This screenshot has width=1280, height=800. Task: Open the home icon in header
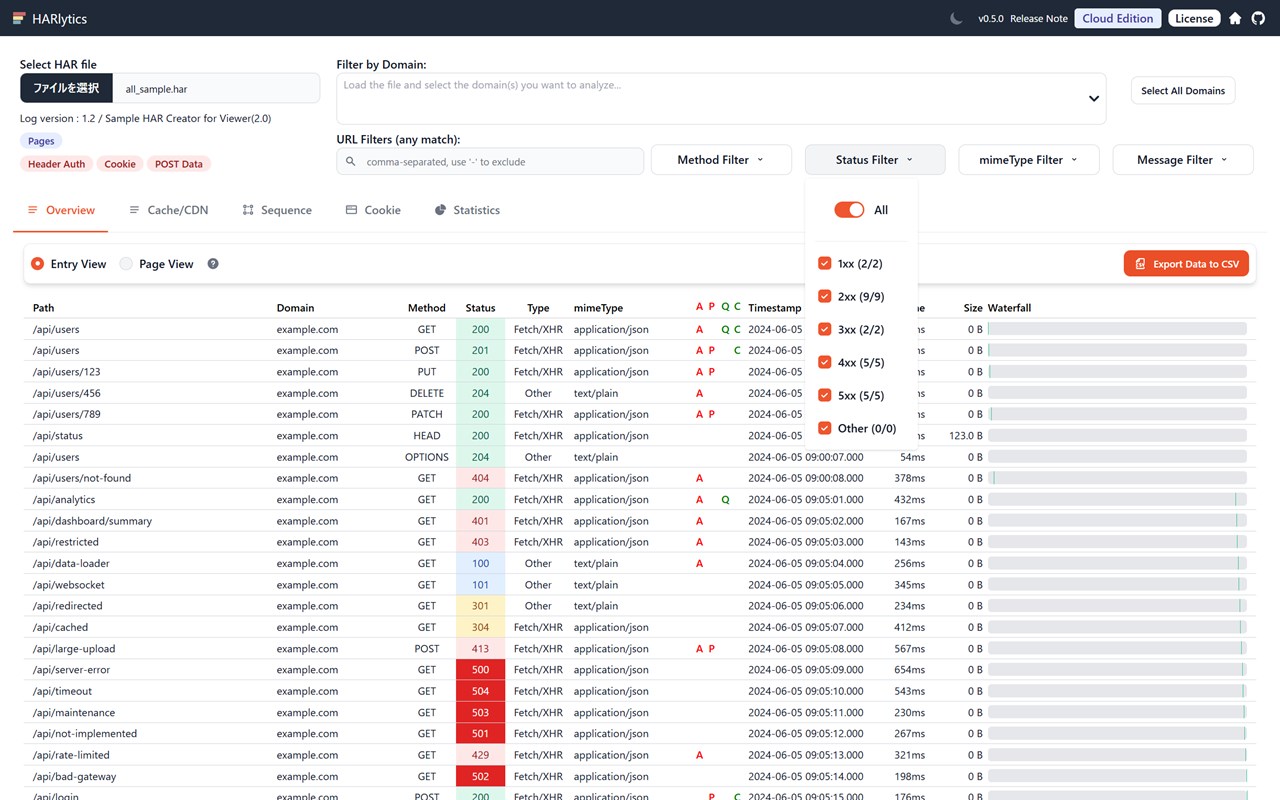click(1235, 18)
